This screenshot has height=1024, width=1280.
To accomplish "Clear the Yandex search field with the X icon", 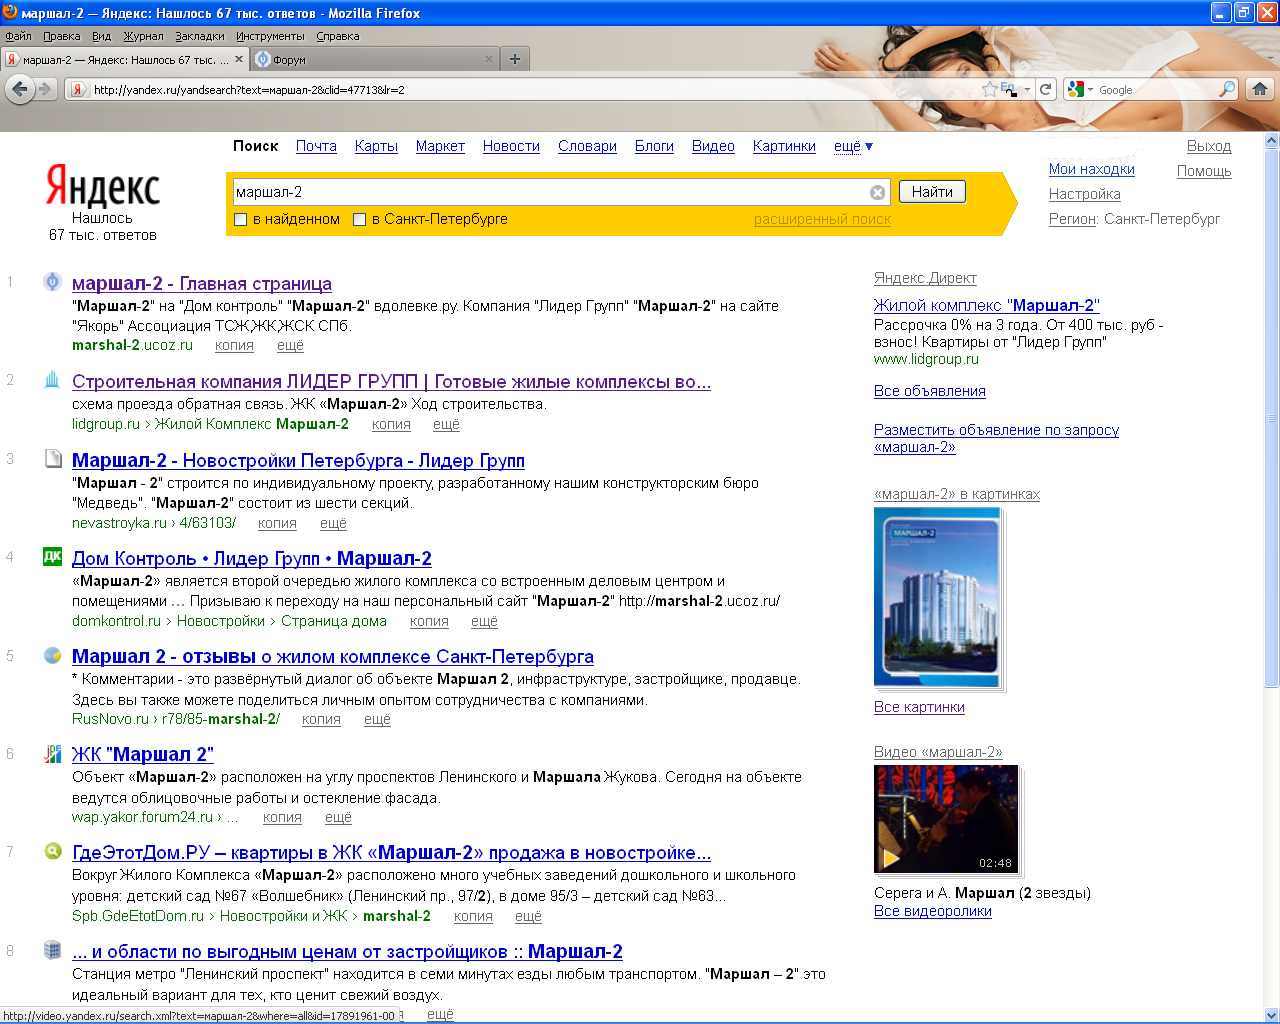I will pyautogui.click(x=877, y=192).
